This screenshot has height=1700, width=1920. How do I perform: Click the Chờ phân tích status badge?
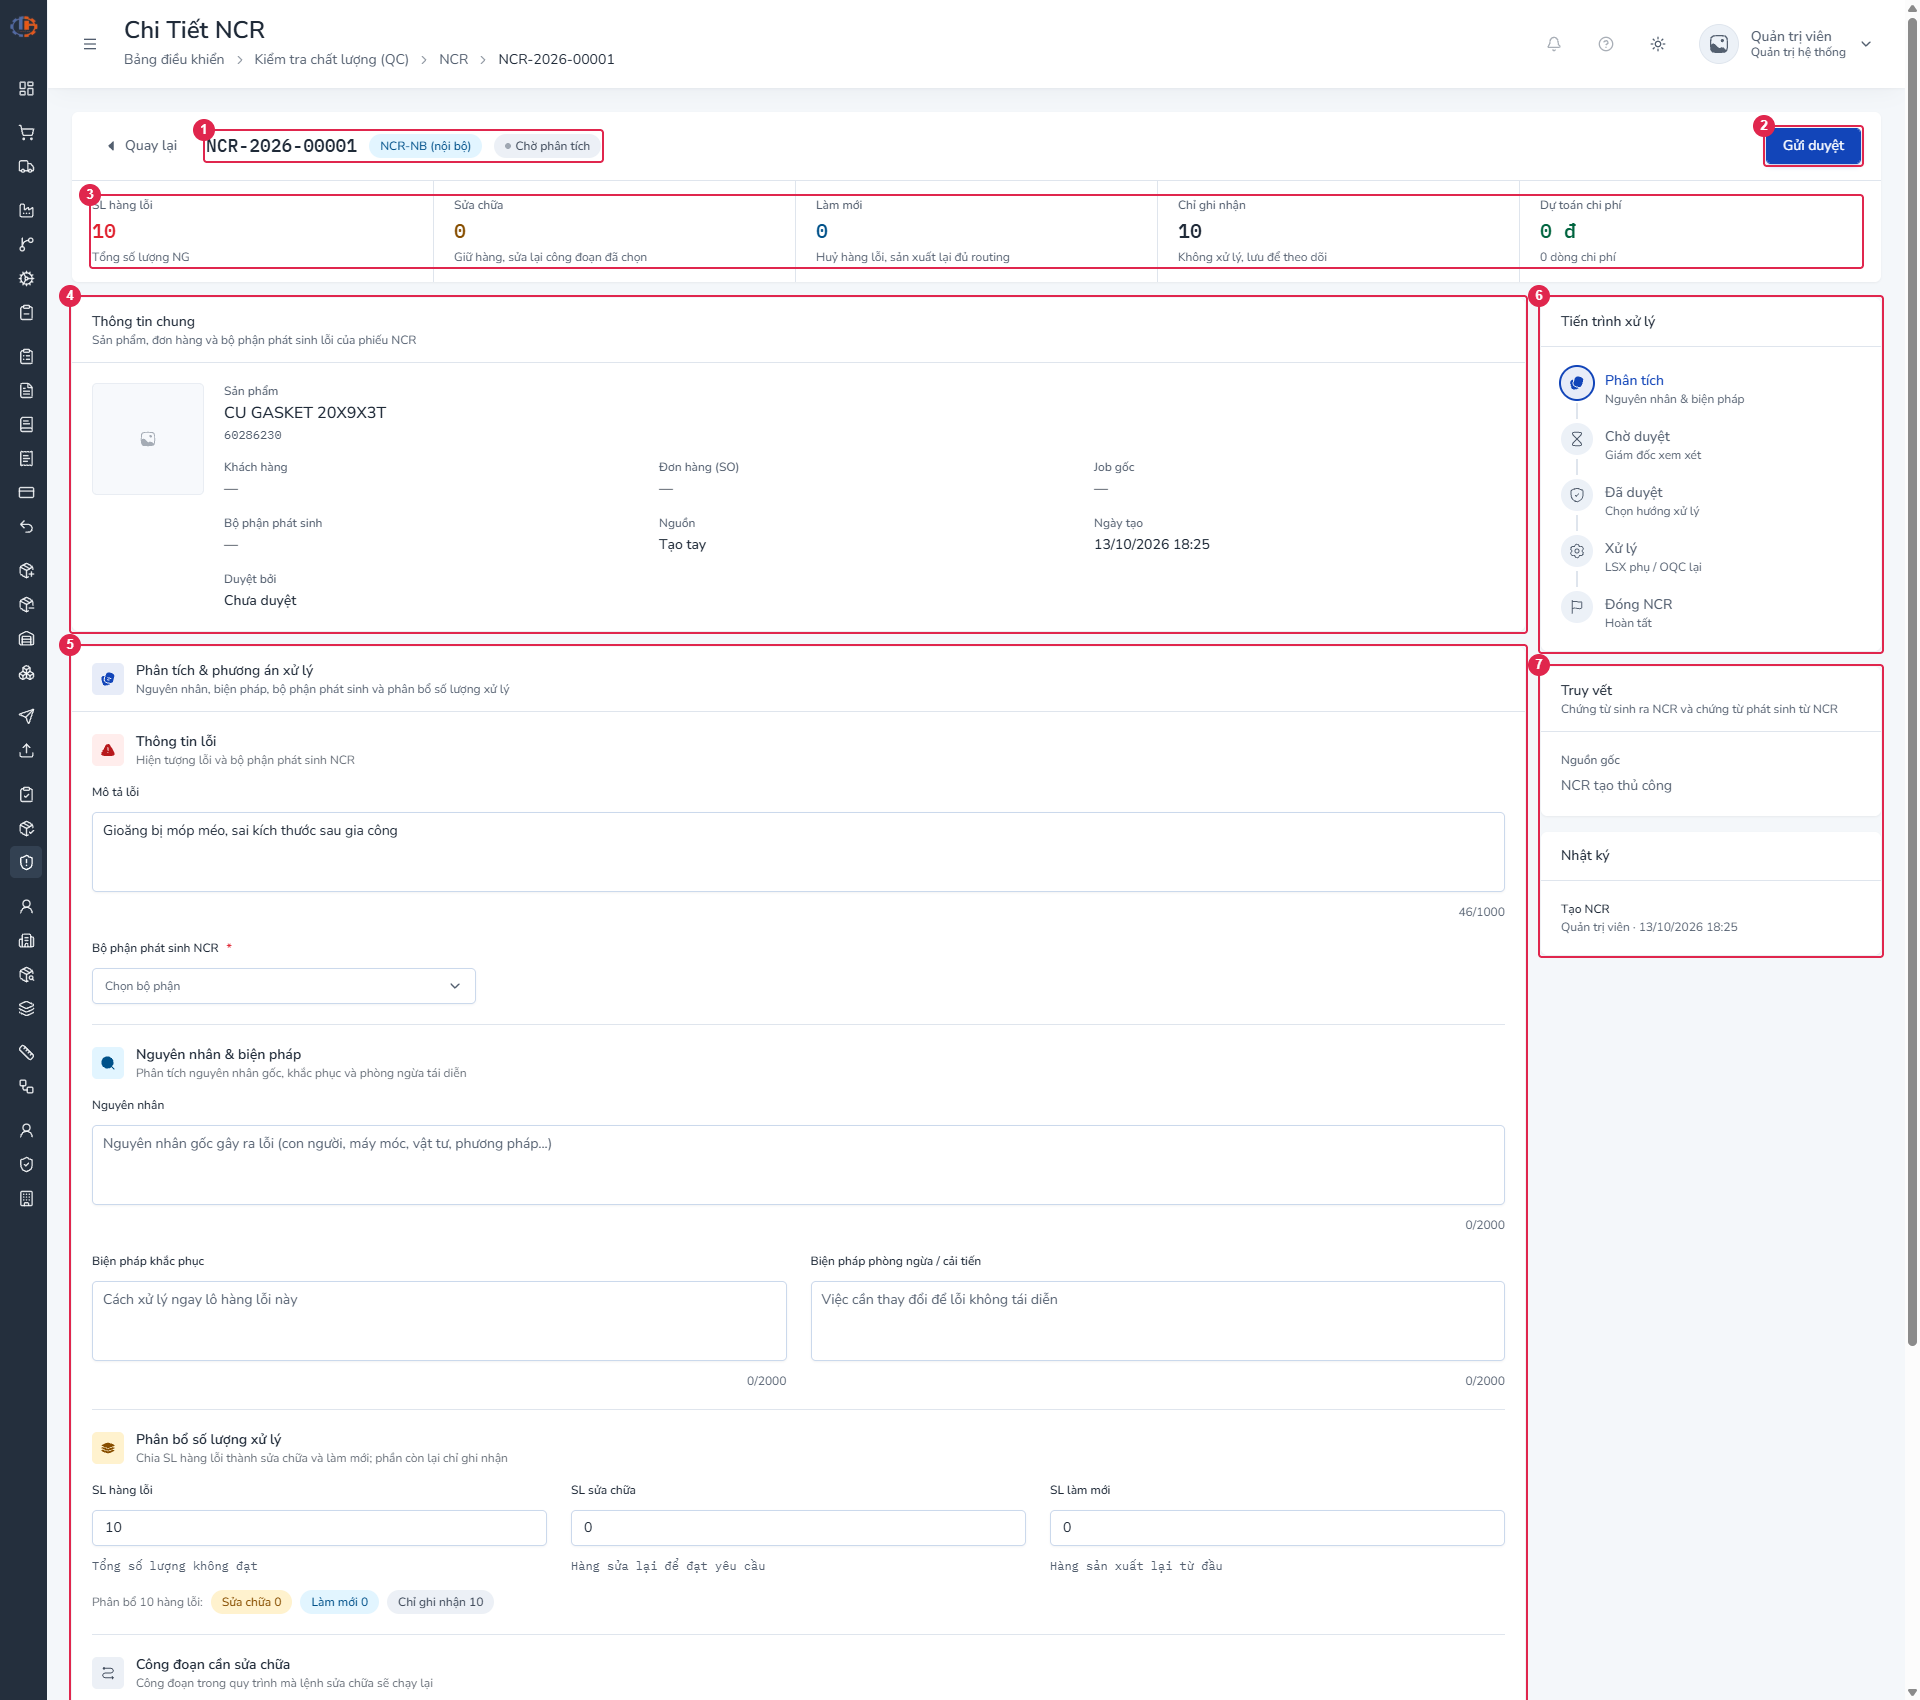pos(547,146)
